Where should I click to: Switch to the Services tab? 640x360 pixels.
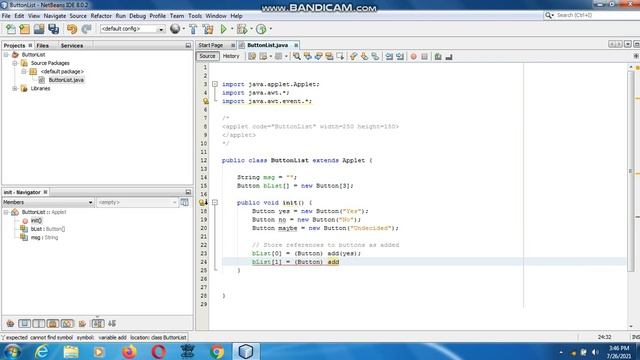click(x=72, y=46)
